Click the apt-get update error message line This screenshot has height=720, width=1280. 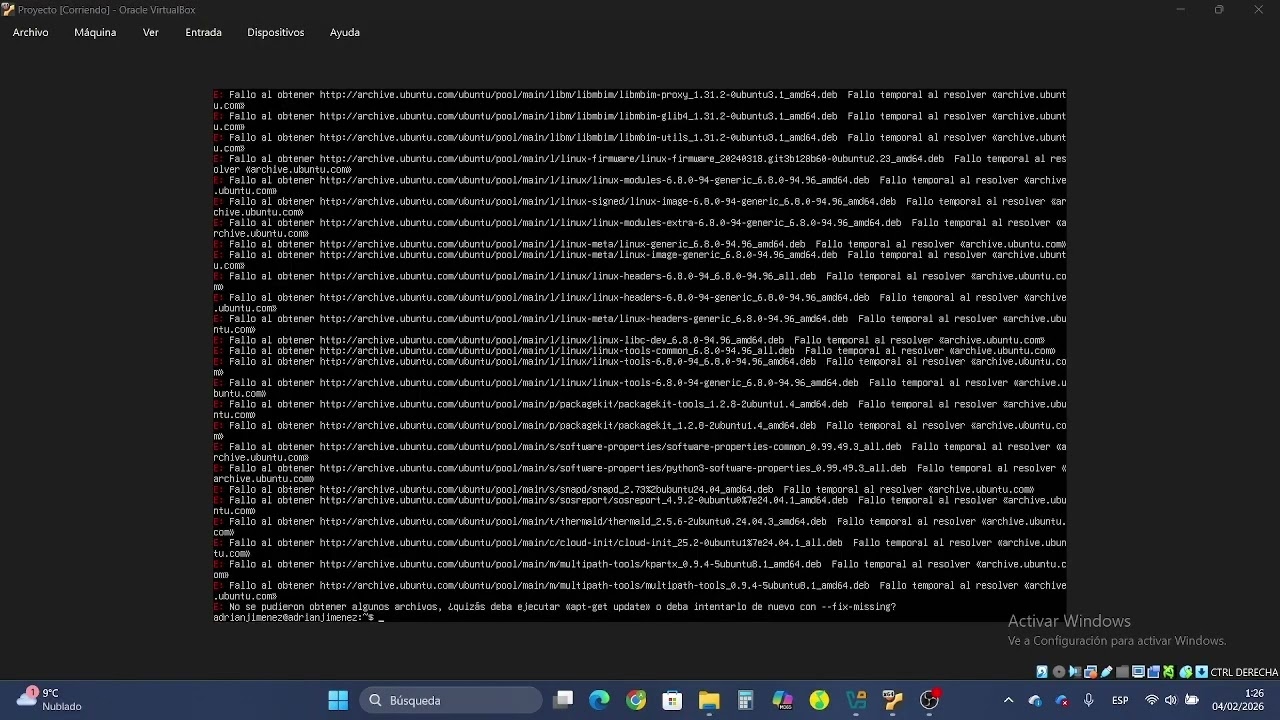555,607
